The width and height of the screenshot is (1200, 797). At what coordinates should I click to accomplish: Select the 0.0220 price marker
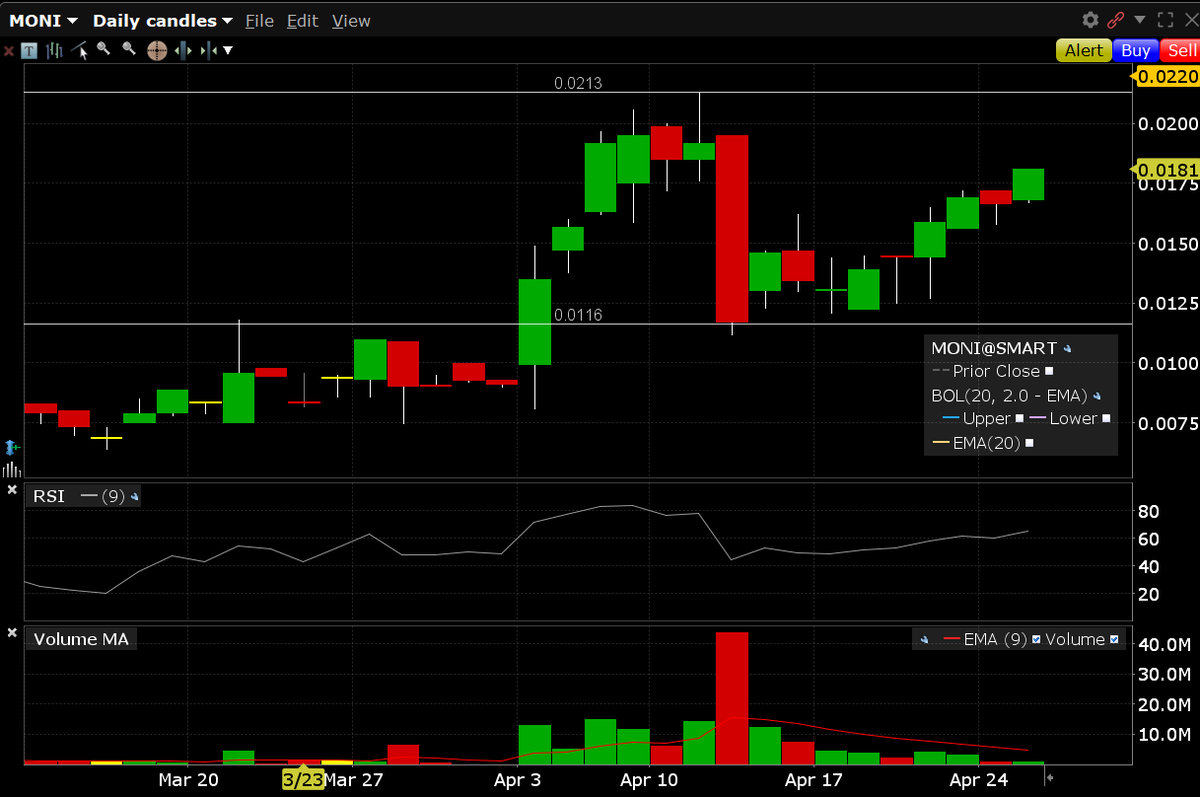tap(1165, 75)
